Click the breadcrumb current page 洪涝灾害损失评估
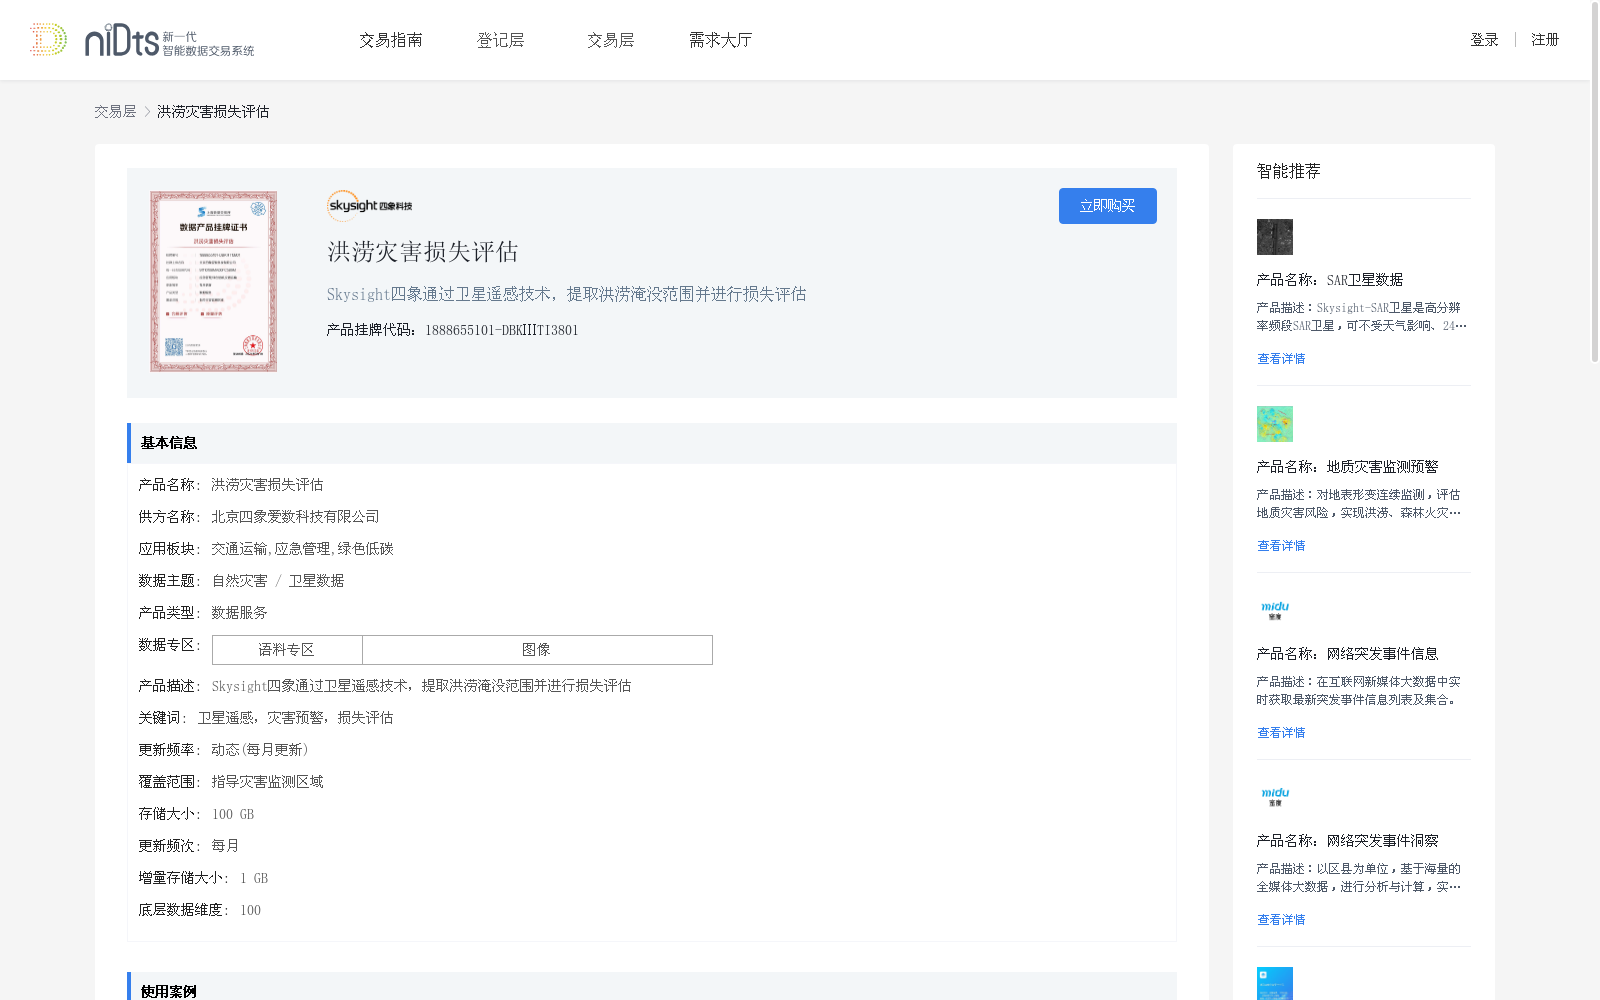 pyautogui.click(x=213, y=112)
